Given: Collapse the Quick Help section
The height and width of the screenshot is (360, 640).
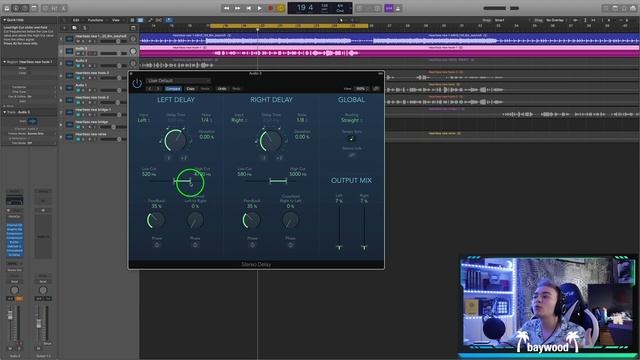Looking at the screenshot, I should point(4,20).
